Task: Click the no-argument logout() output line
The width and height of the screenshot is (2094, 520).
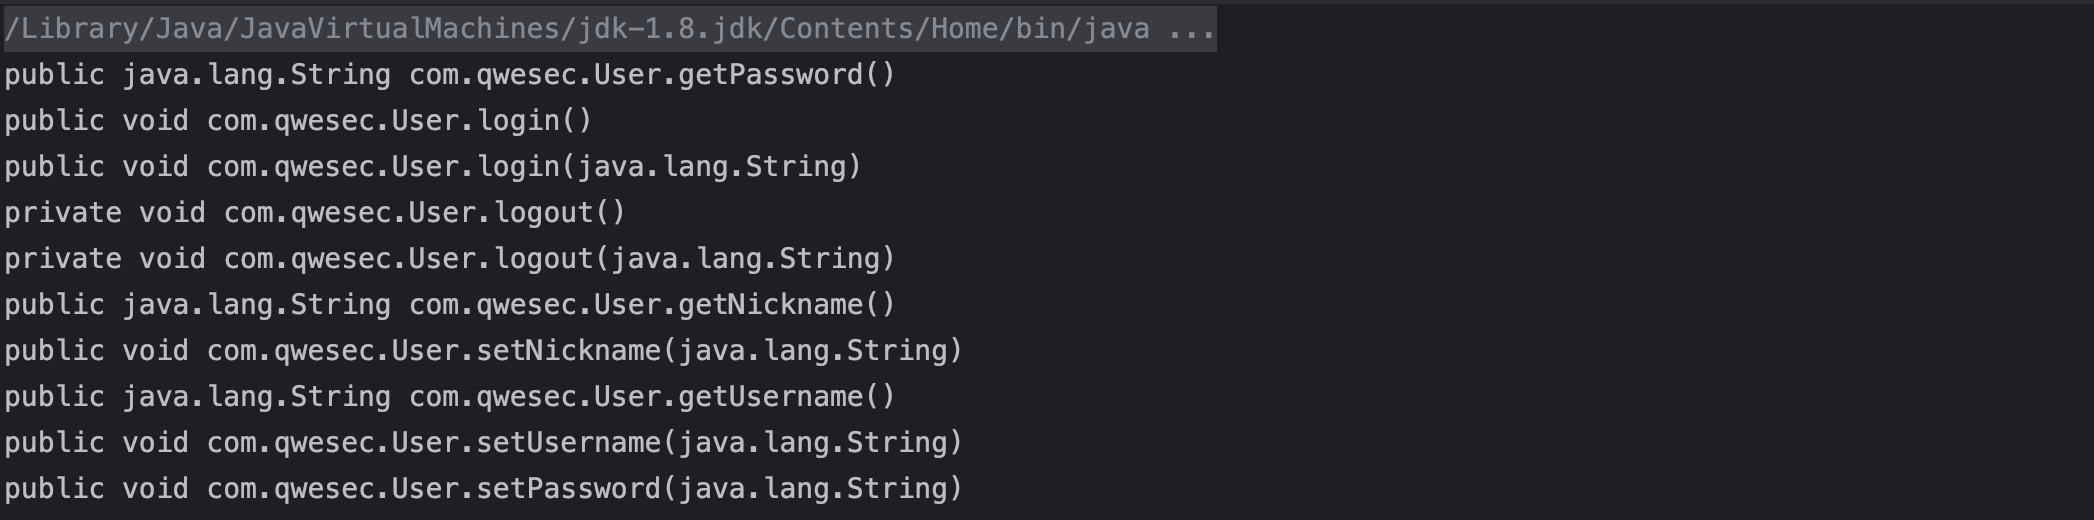Action: [x=315, y=213]
